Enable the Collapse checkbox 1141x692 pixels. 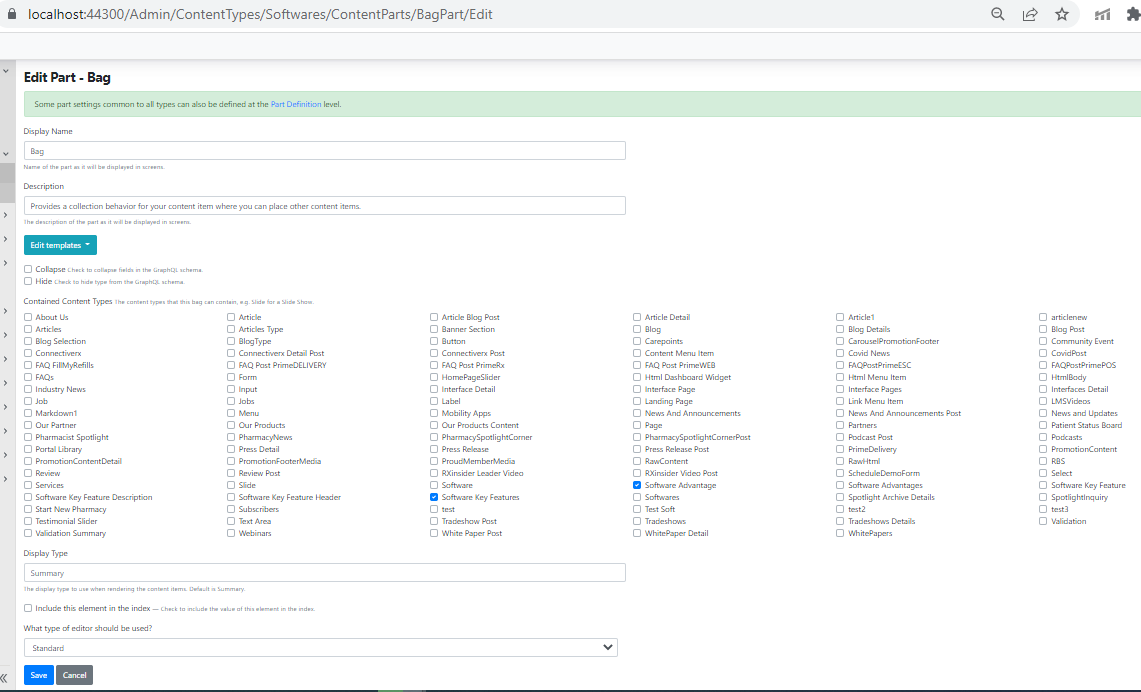28,269
